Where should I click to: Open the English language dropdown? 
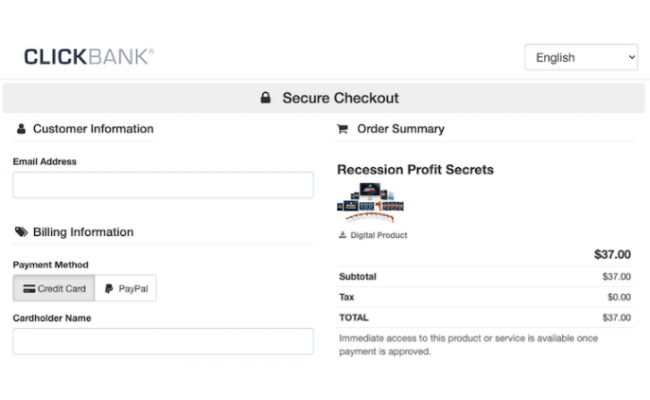pos(581,57)
